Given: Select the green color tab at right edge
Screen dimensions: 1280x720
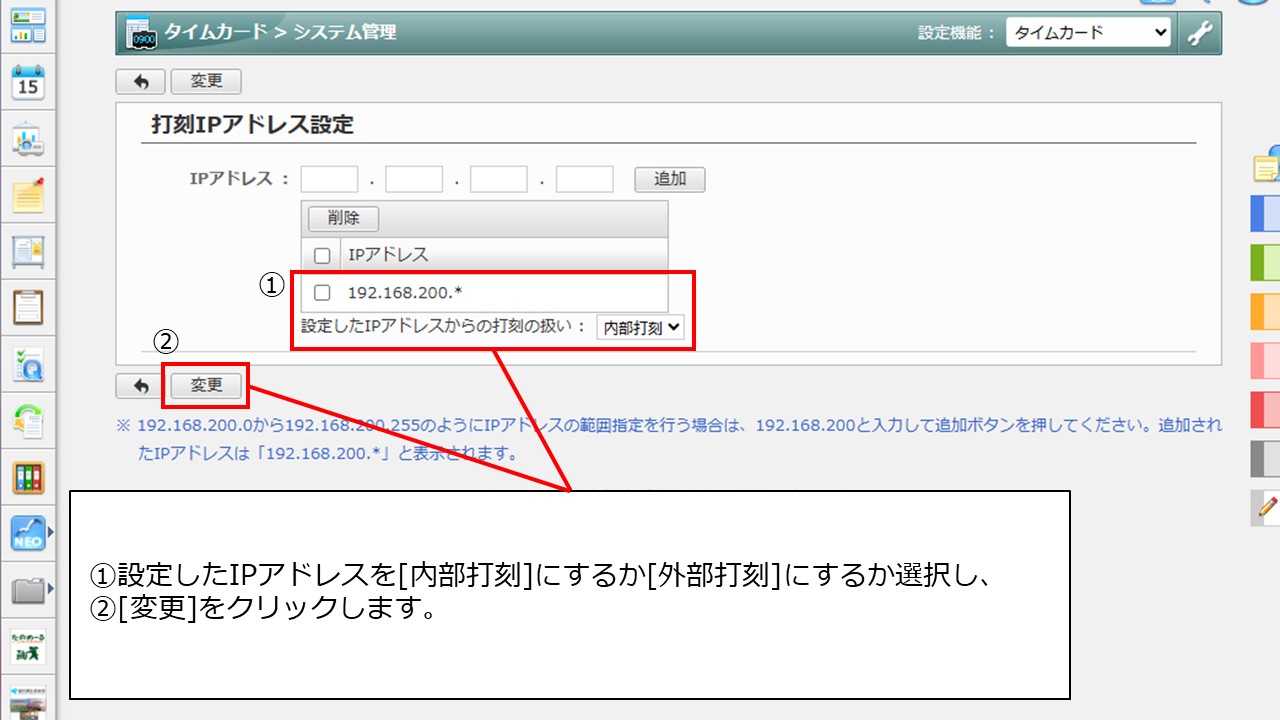Looking at the screenshot, I should pos(1266,263).
